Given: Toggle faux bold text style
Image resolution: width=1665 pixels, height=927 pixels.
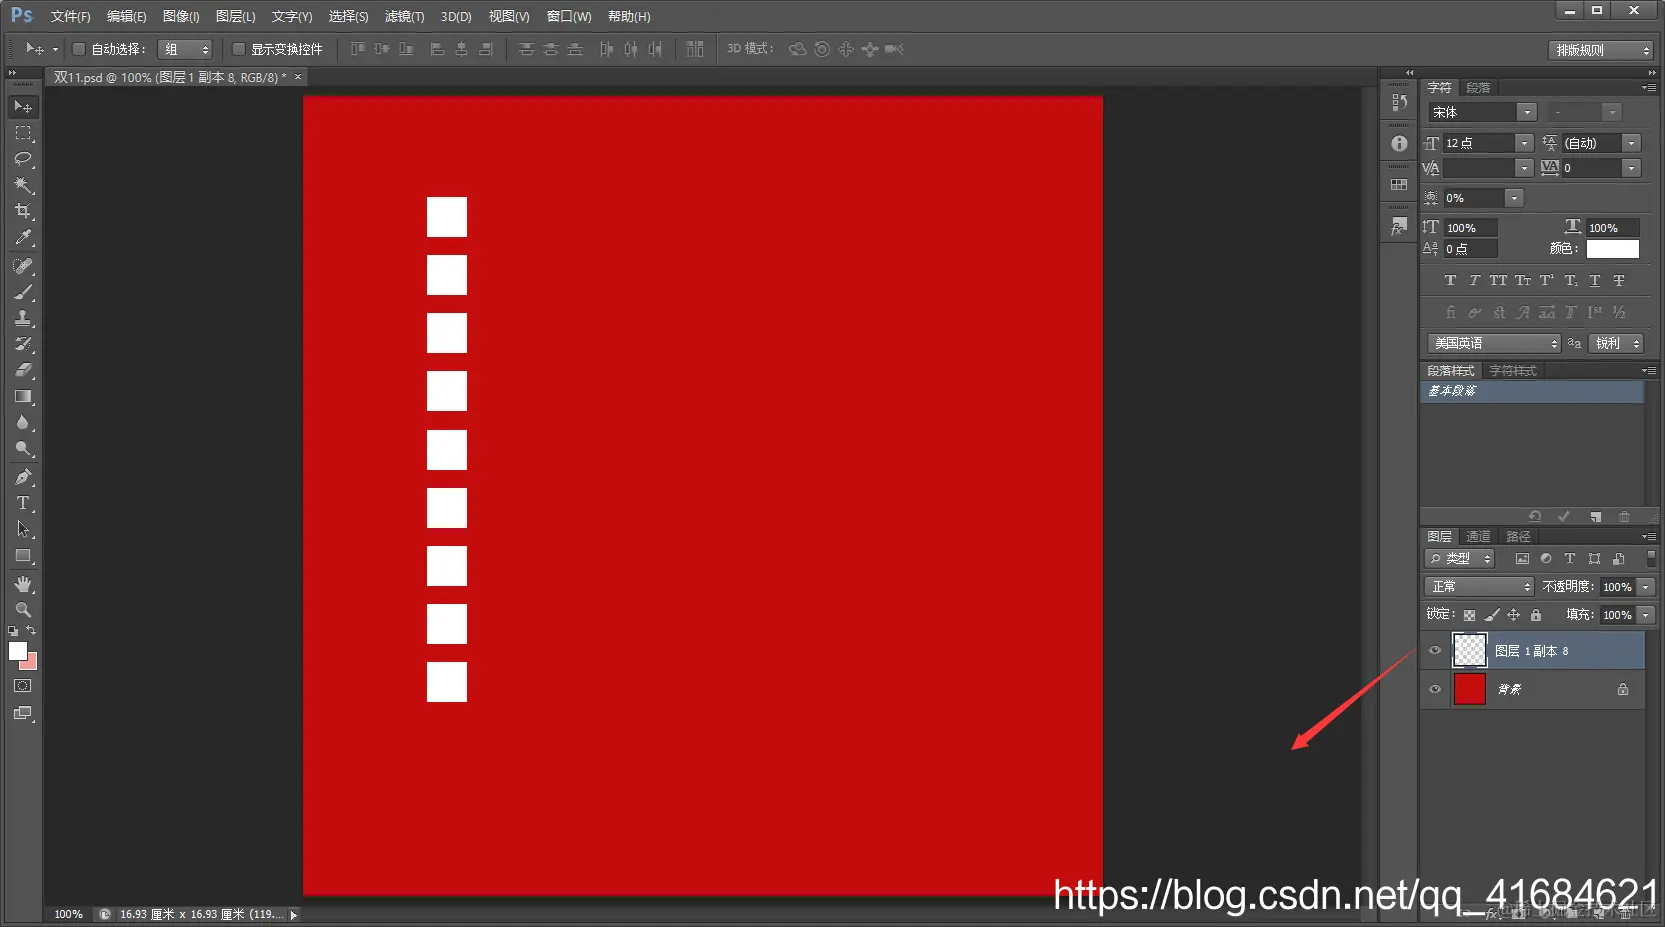Looking at the screenshot, I should click(1450, 281).
